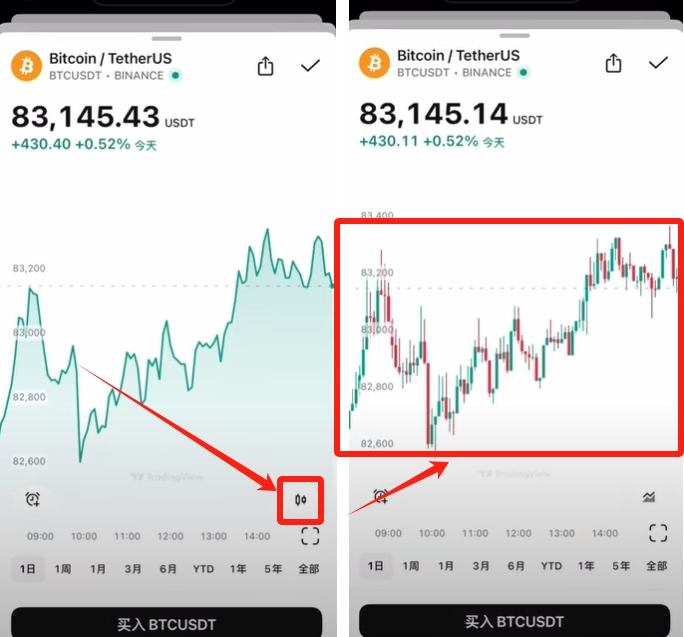Select the YTD range in right panel
Screen dimensions: 684x637
(x=551, y=566)
